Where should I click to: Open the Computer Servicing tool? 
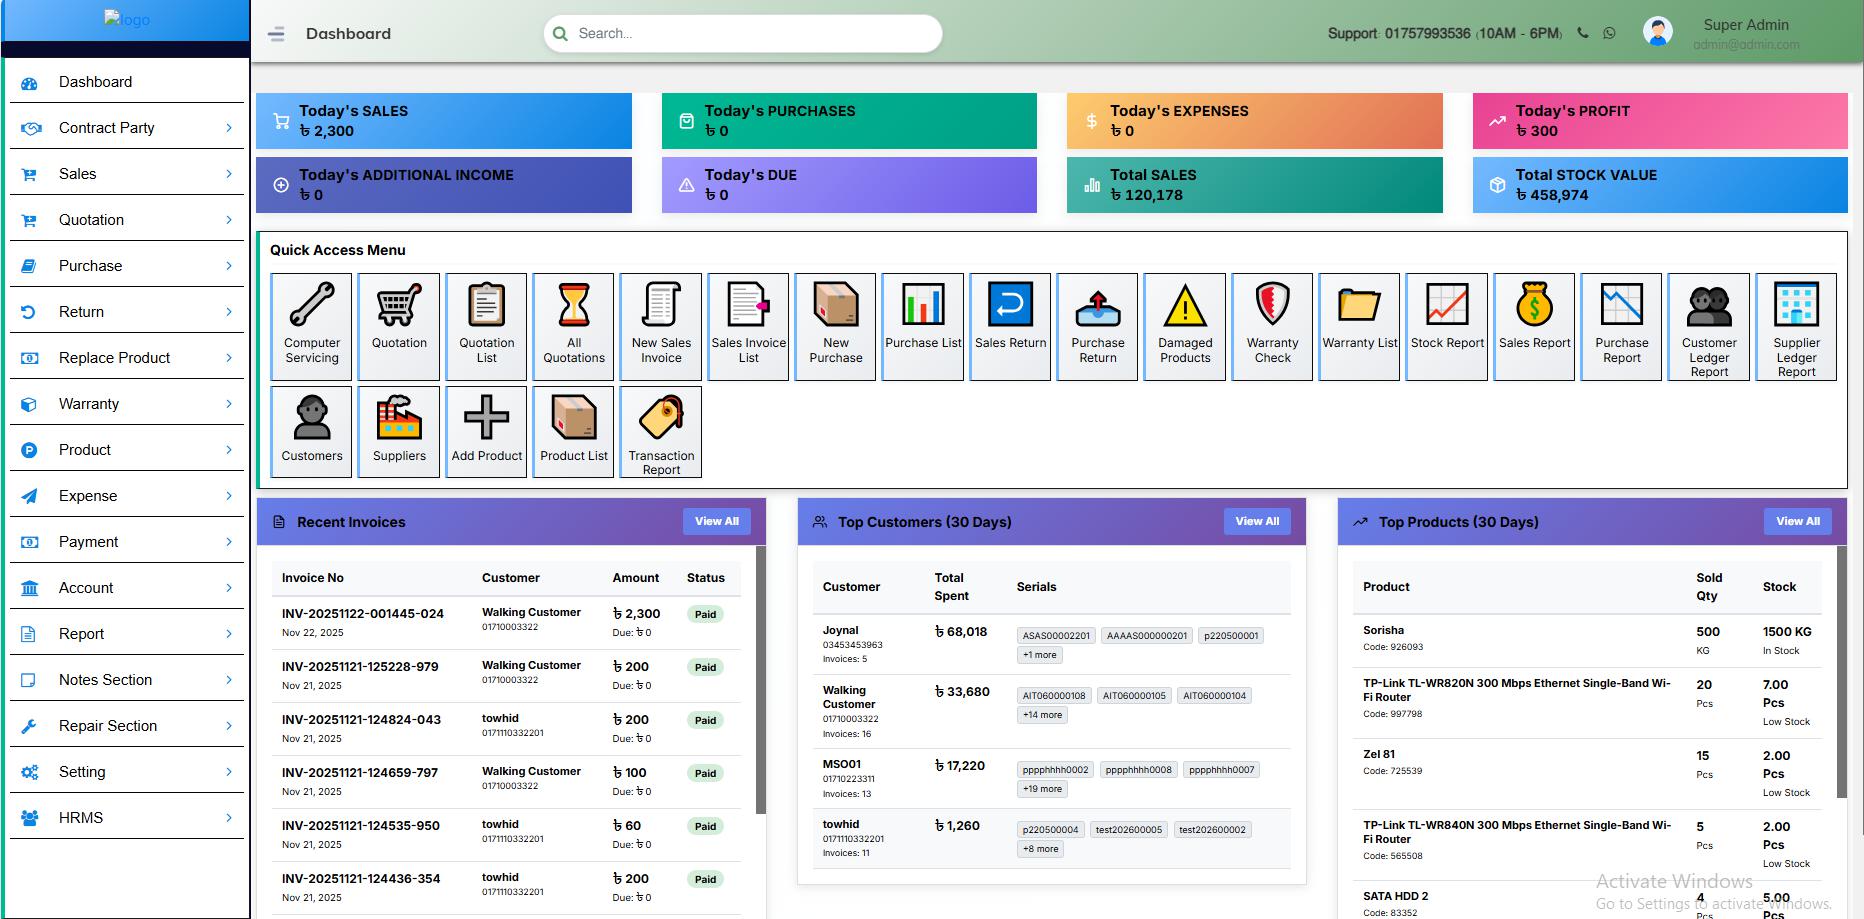[310, 326]
